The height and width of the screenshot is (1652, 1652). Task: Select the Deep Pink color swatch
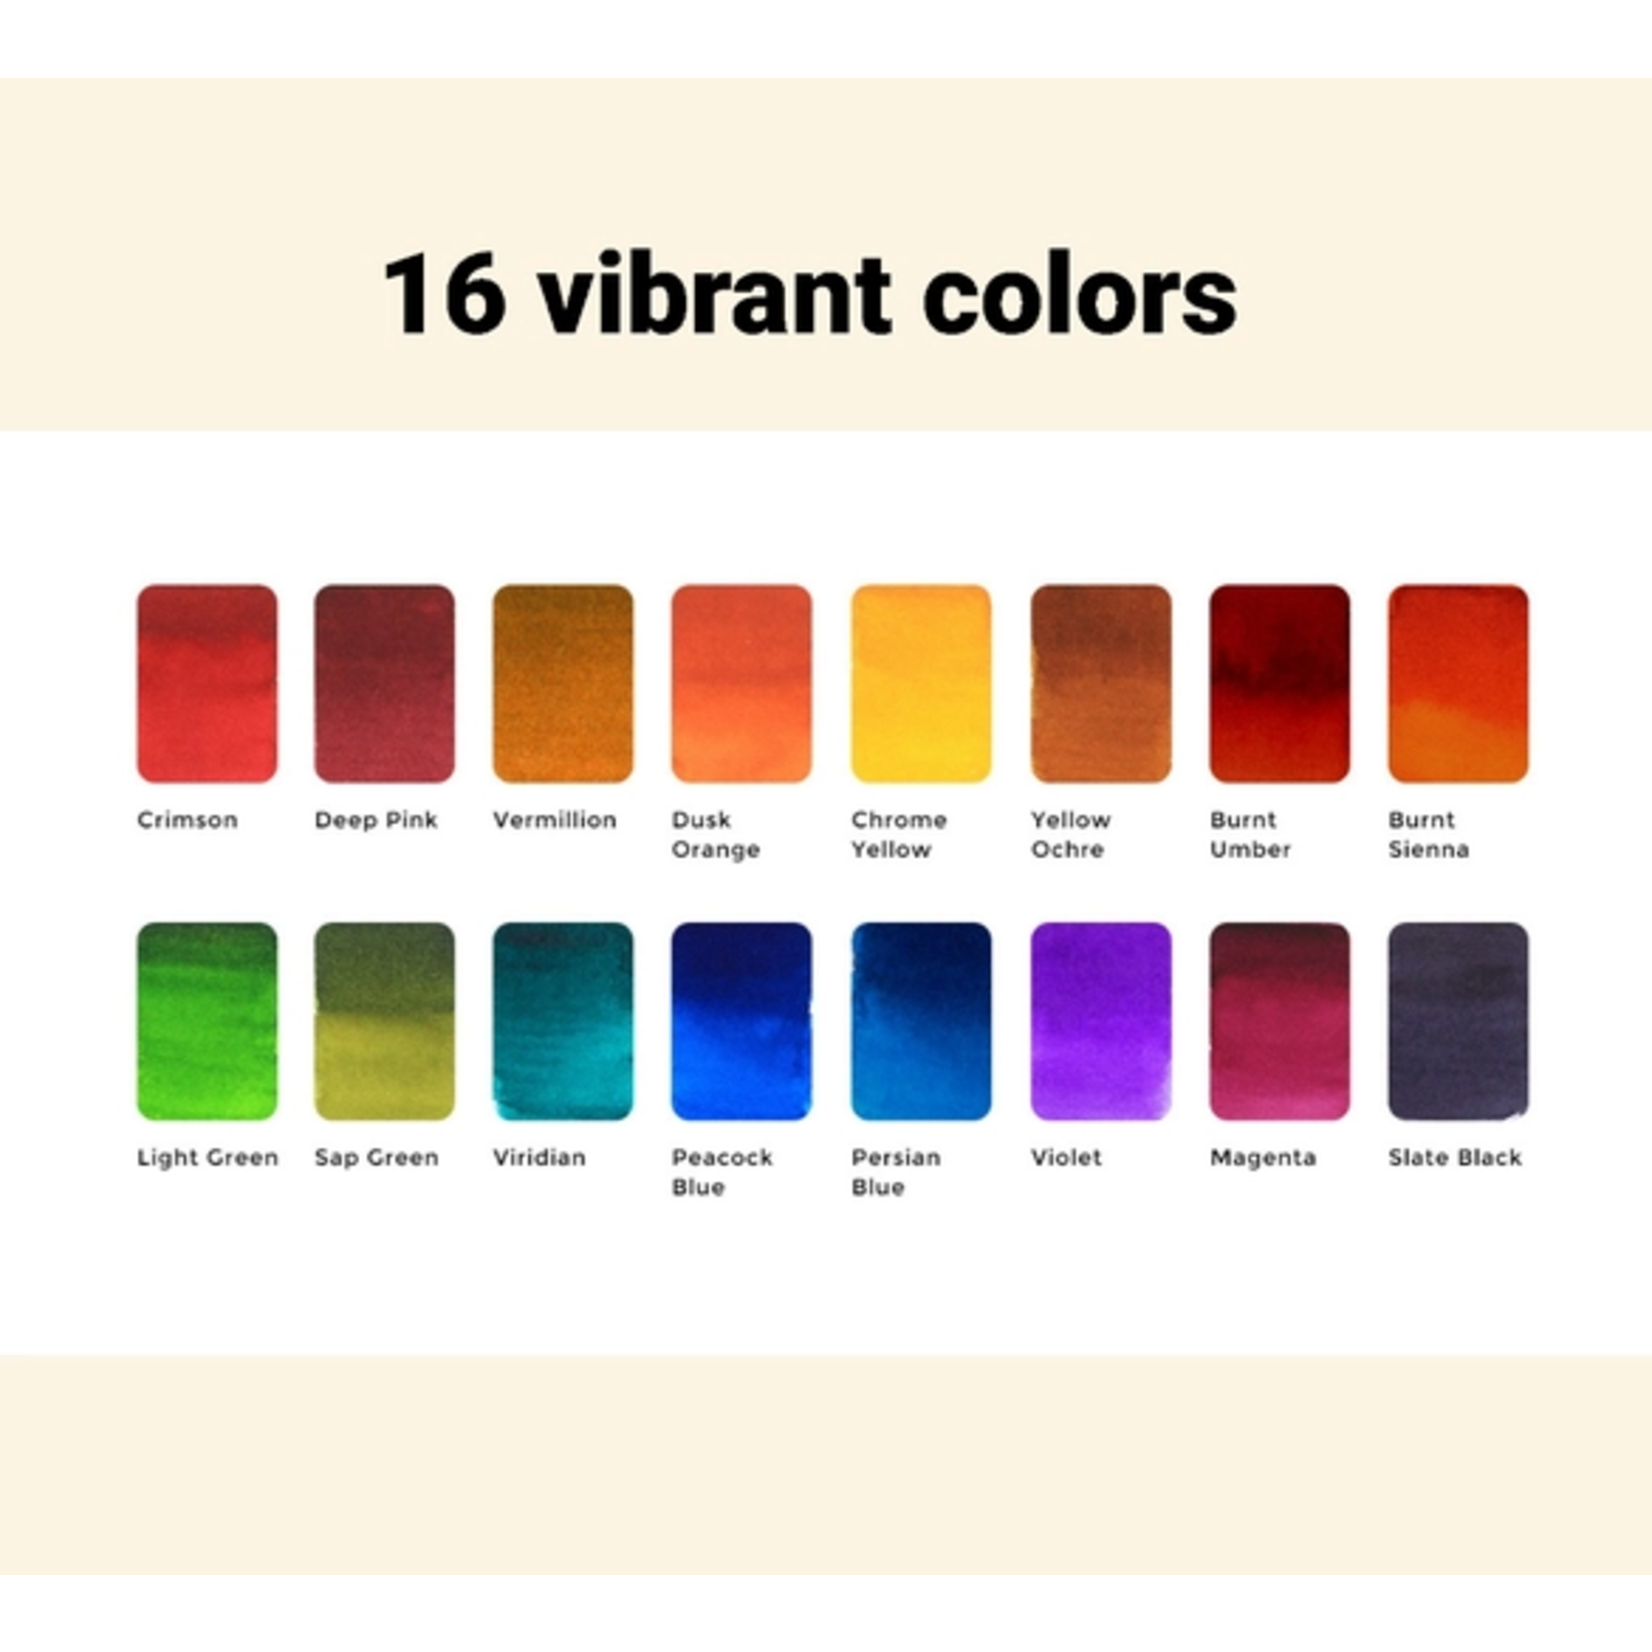pyautogui.click(x=384, y=683)
